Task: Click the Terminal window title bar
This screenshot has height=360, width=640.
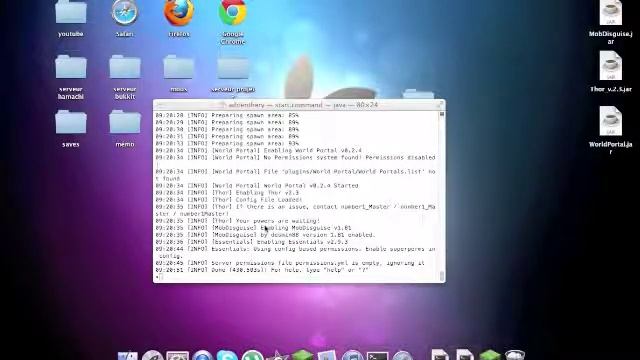Action: pyautogui.click(x=299, y=105)
